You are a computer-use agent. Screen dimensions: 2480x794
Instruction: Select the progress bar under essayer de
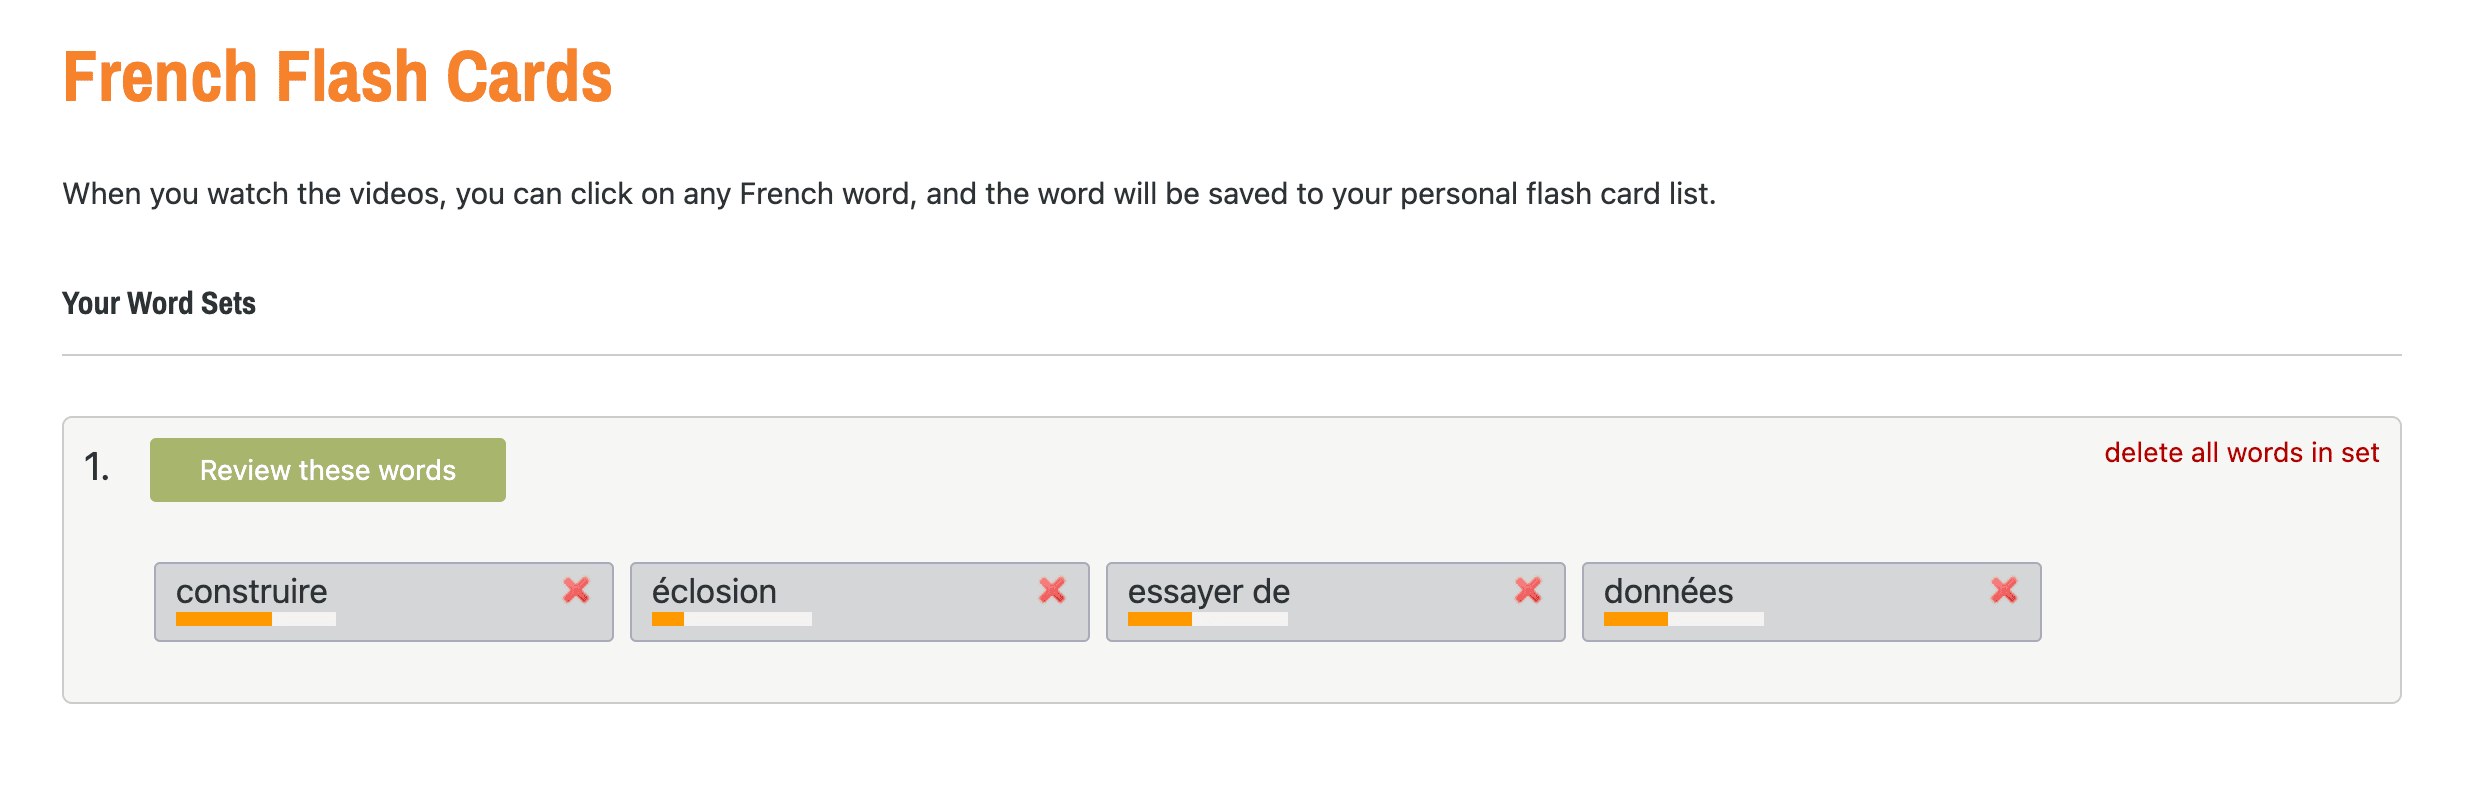click(1207, 620)
